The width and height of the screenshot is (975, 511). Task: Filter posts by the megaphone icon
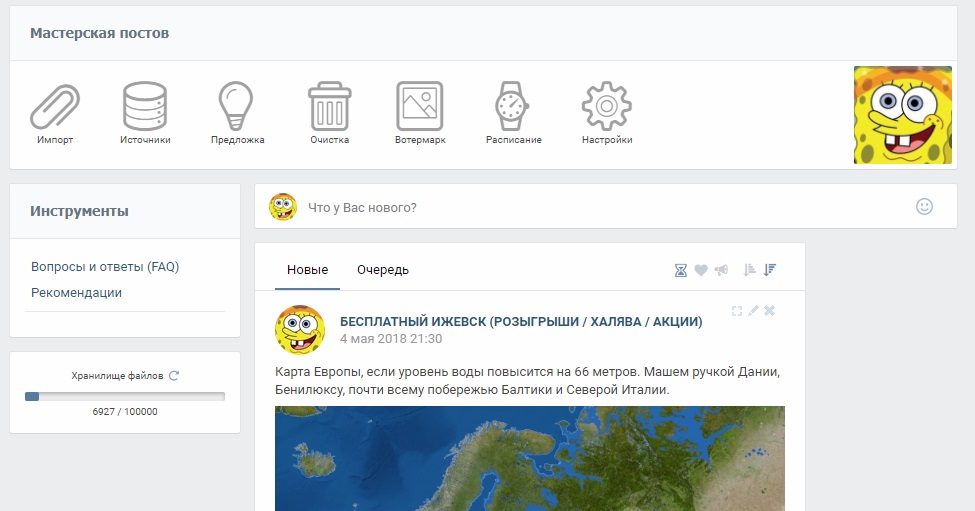click(x=721, y=270)
